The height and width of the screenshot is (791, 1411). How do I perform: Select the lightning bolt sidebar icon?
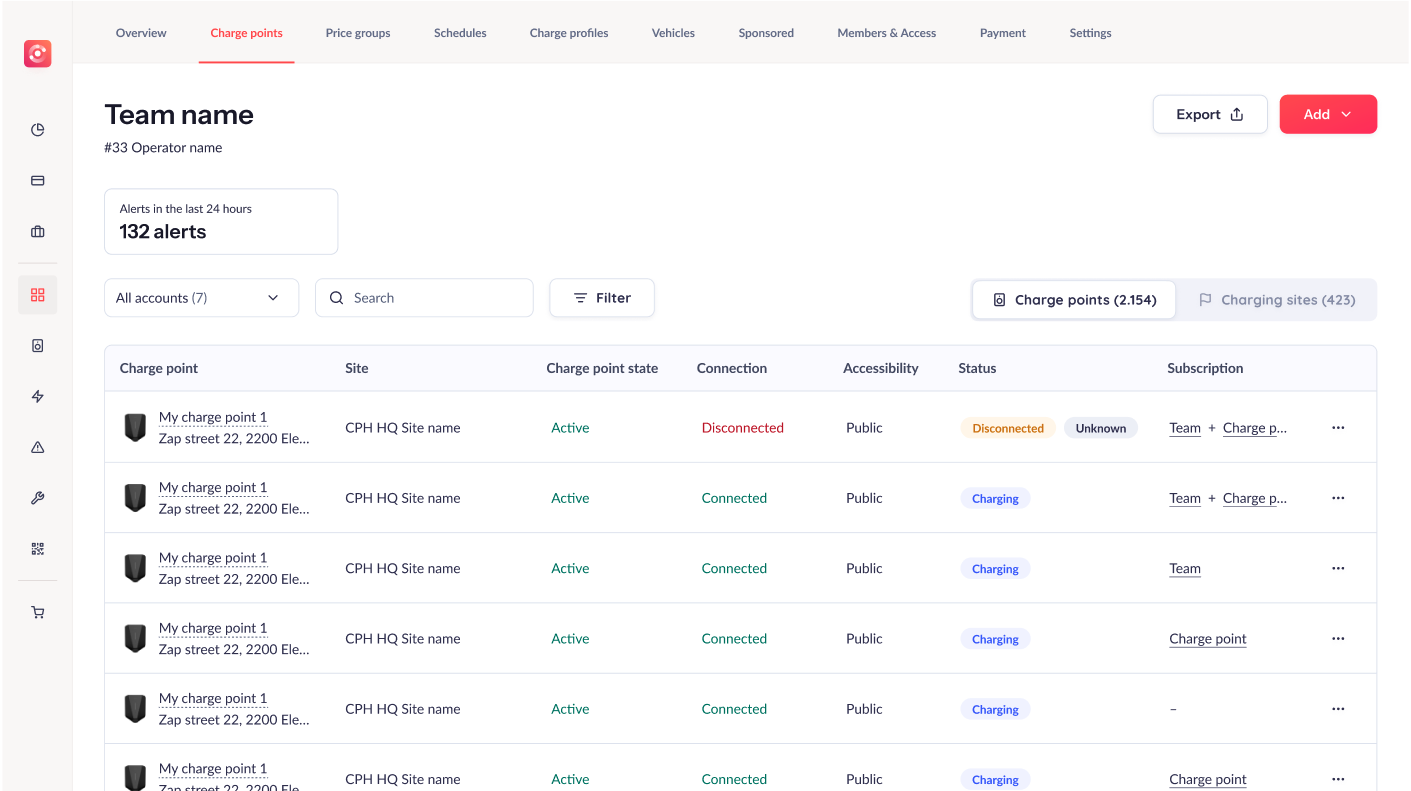click(38, 397)
